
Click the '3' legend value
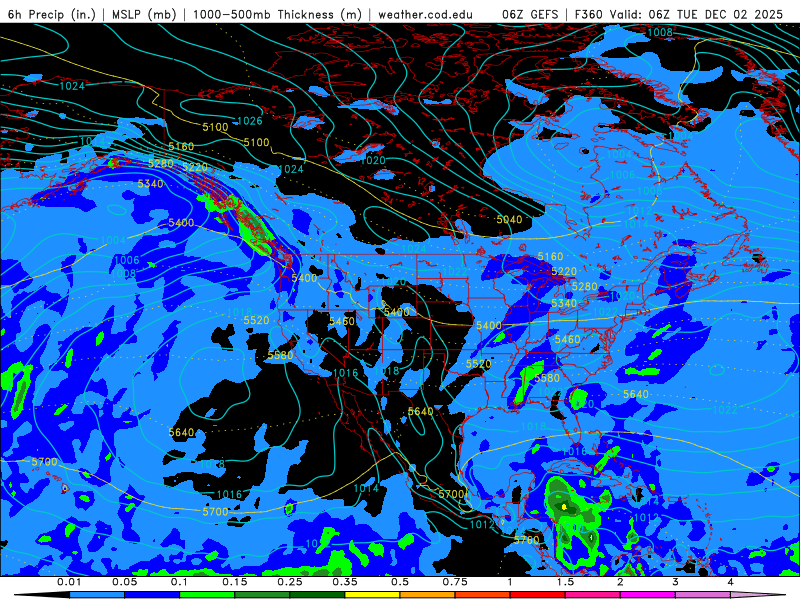pyautogui.click(x=676, y=582)
